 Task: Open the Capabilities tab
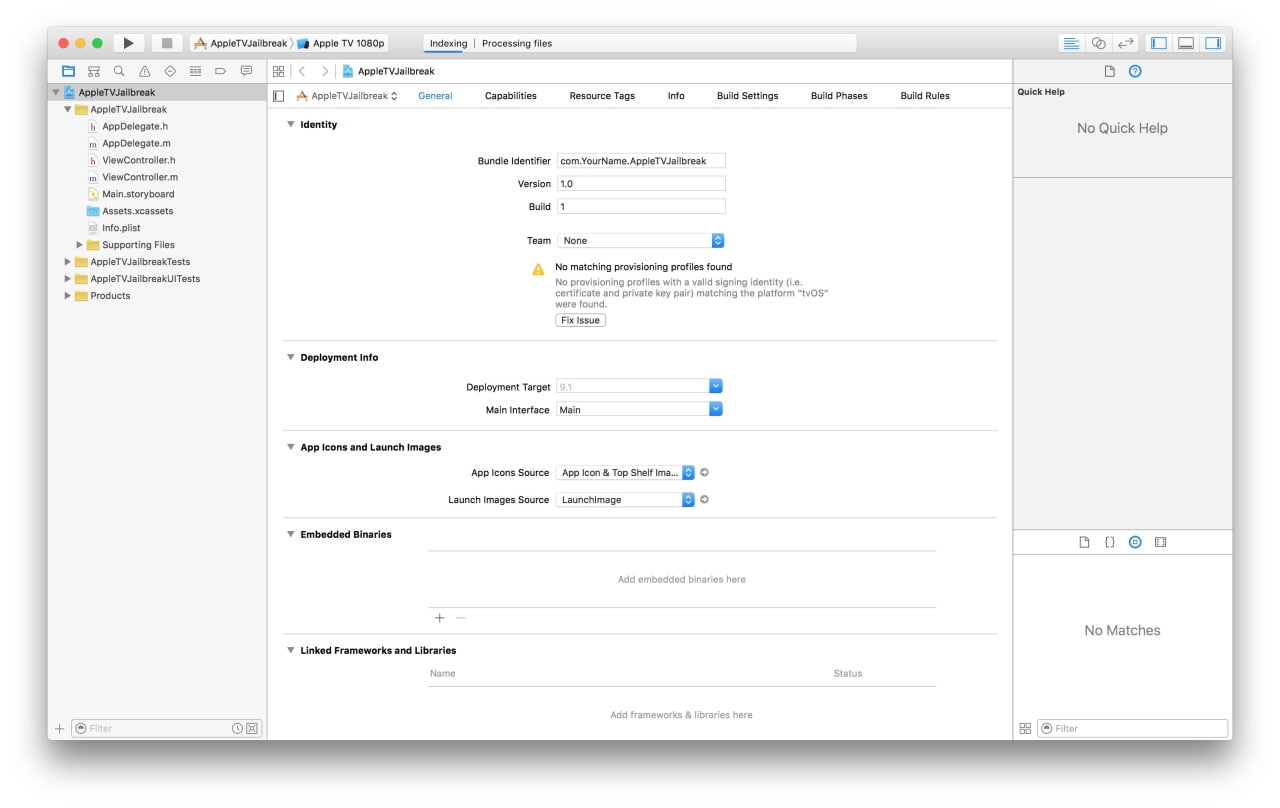510,96
